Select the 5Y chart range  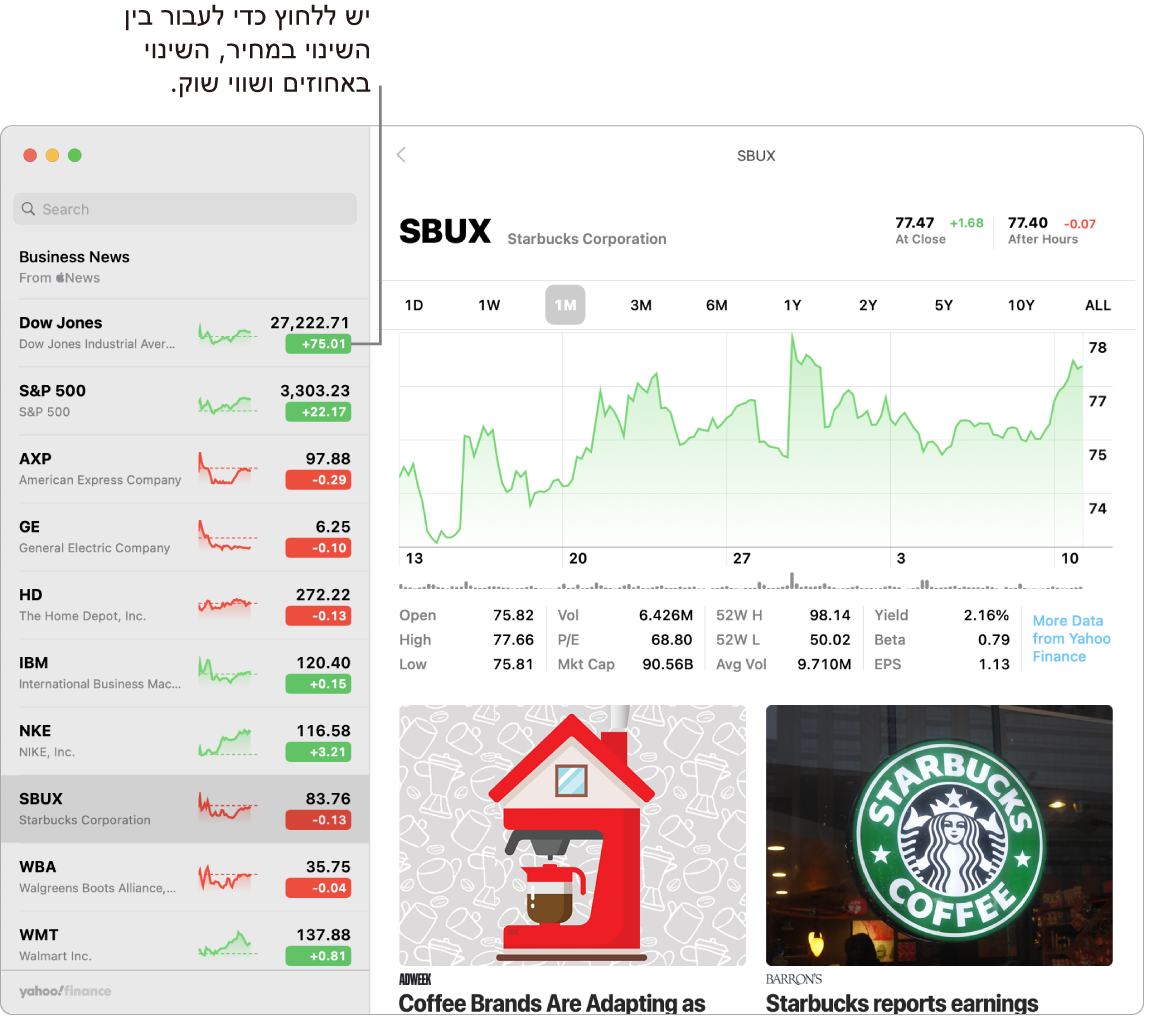point(944,305)
